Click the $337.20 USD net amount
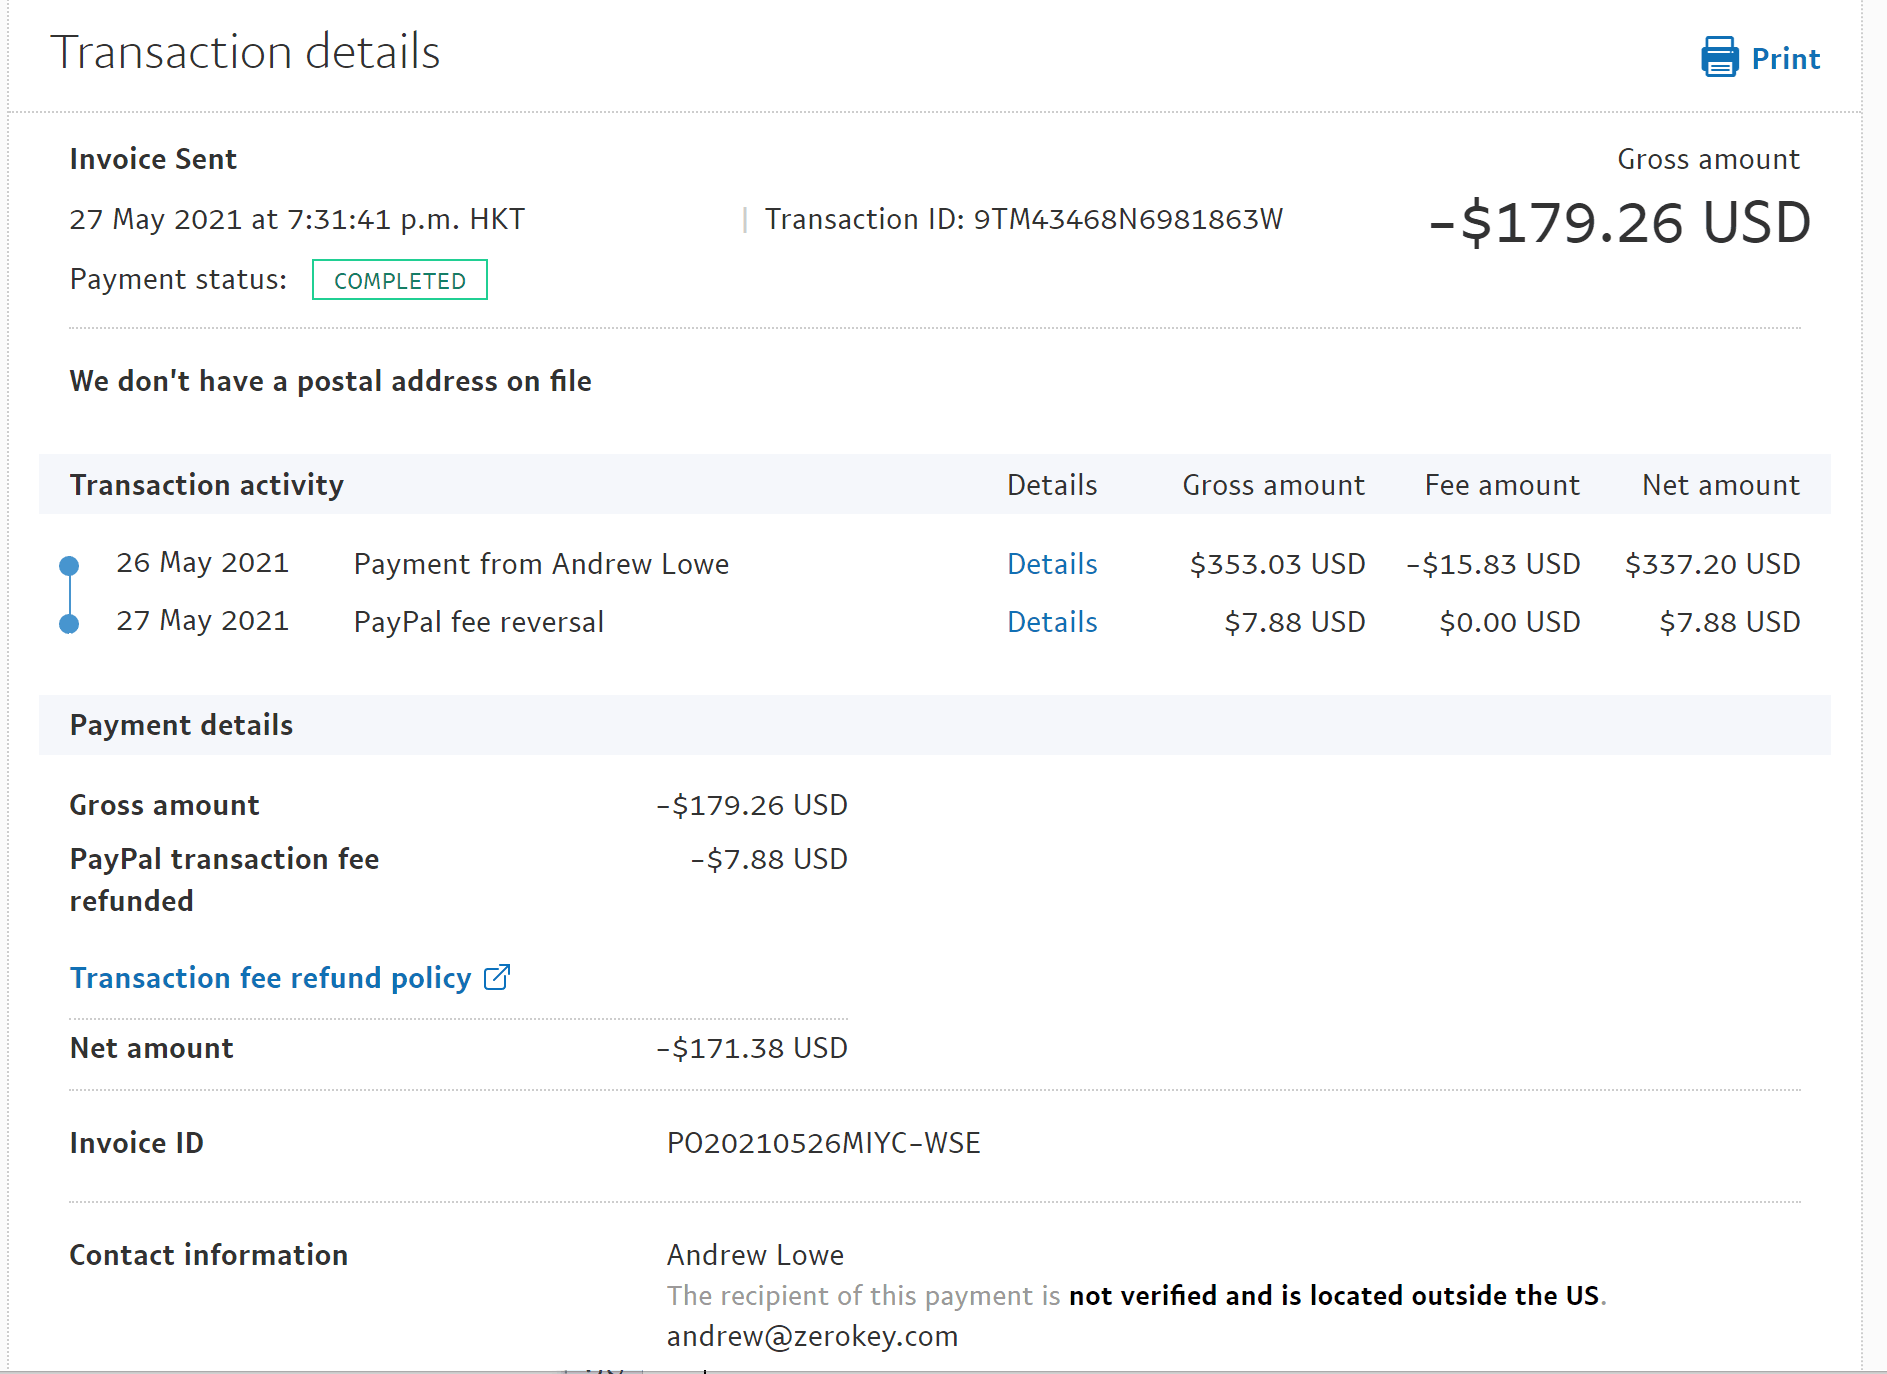1887x1374 pixels. [x=1712, y=564]
